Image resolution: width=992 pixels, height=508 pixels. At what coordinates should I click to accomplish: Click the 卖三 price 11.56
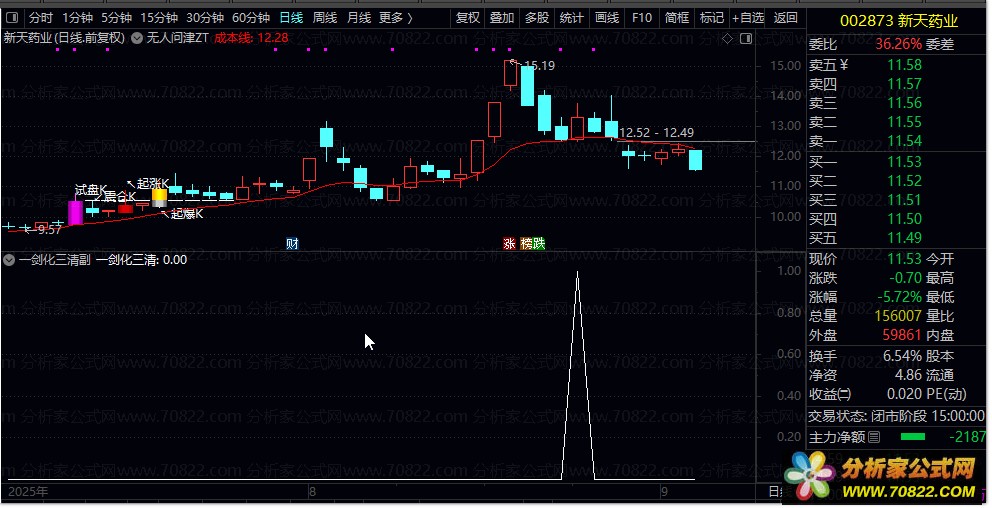(x=904, y=102)
